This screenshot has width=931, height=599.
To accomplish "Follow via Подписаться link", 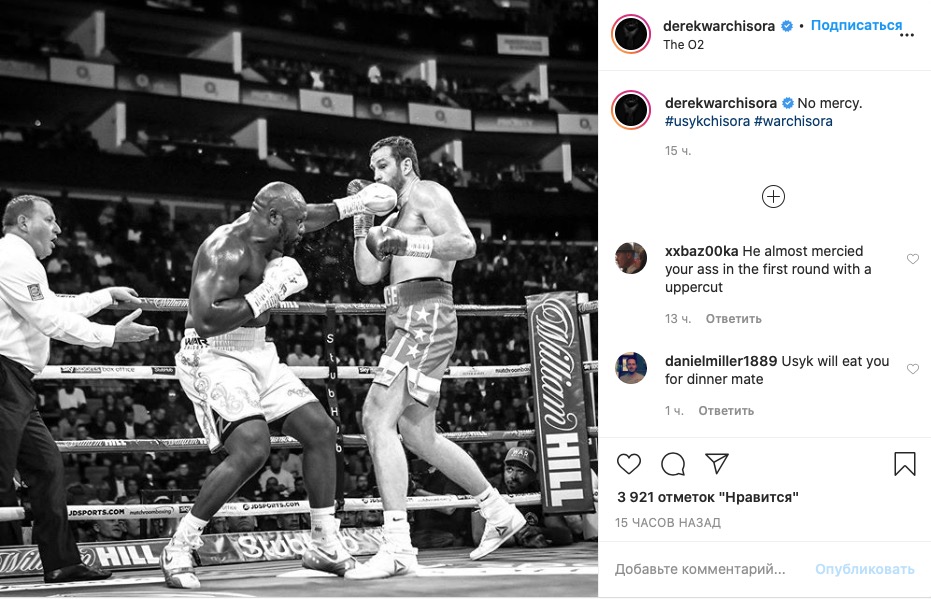I will (856, 26).
